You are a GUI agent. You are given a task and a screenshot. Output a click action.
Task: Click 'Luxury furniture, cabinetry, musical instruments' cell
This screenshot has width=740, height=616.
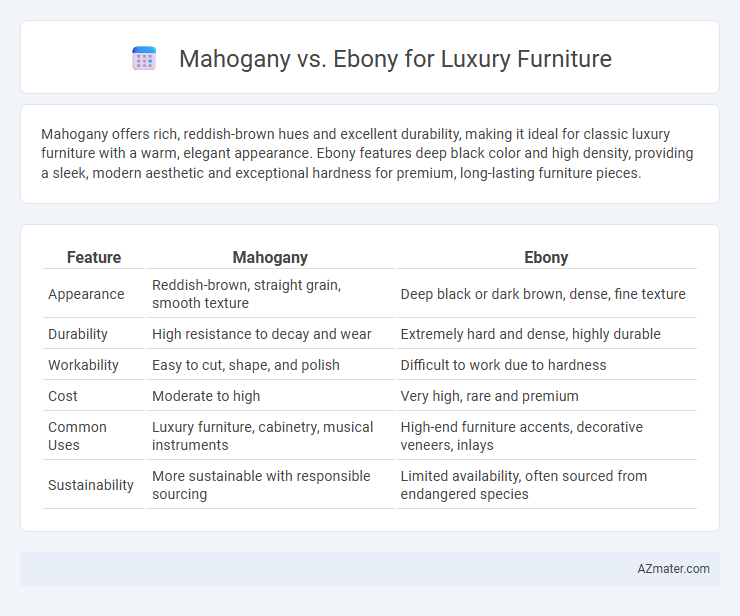tap(270, 436)
